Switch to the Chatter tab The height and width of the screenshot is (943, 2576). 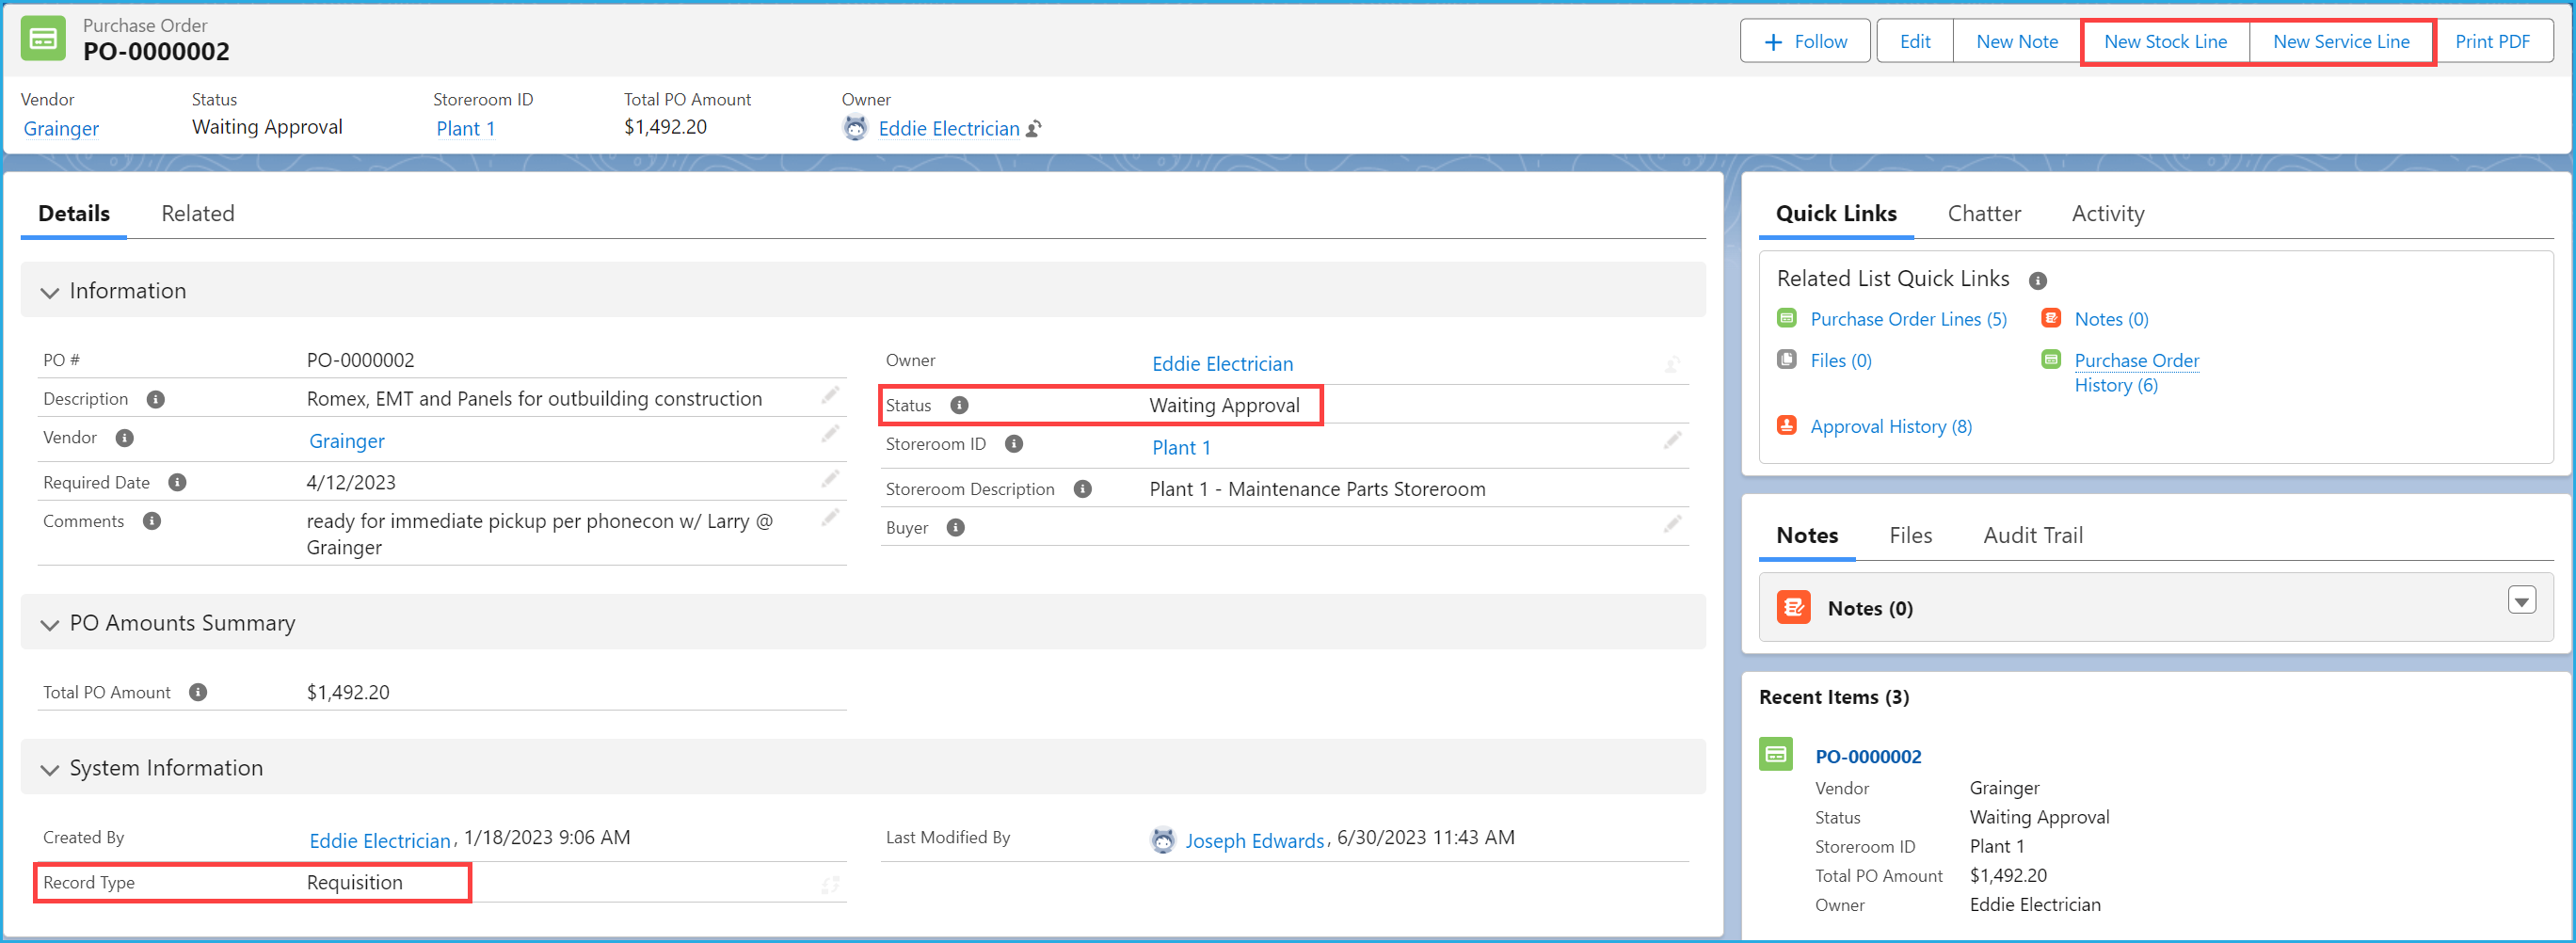[x=1984, y=213]
